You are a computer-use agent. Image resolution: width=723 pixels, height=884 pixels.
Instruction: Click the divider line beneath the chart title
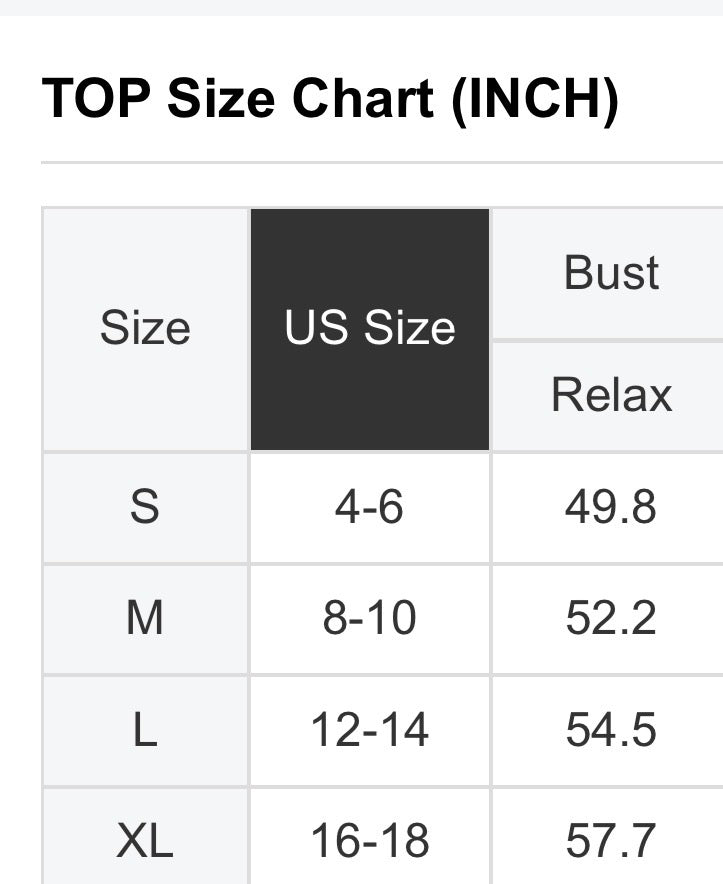click(380, 162)
